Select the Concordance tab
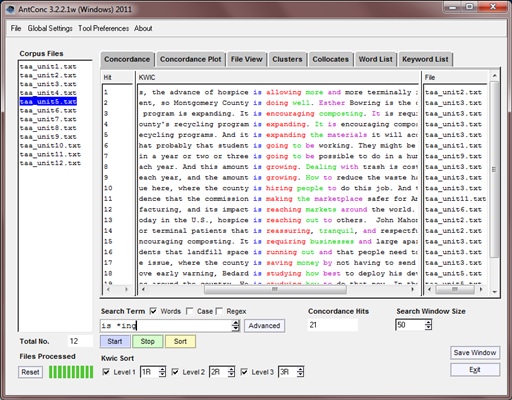Screen dimensions: 512x400 pos(127,59)
